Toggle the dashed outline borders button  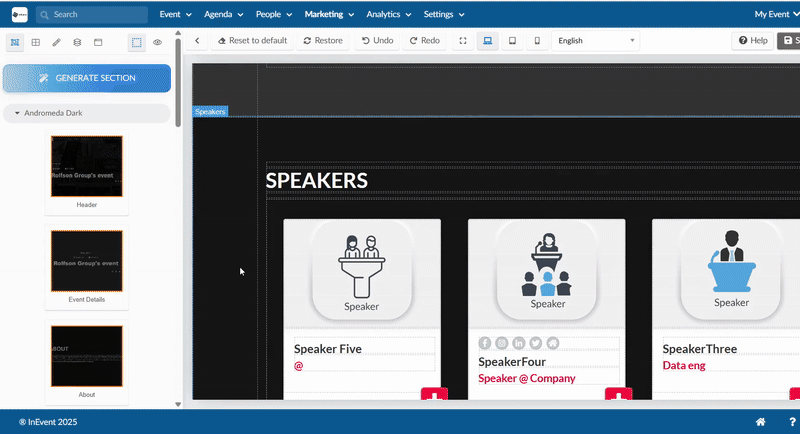pos(136,43)
